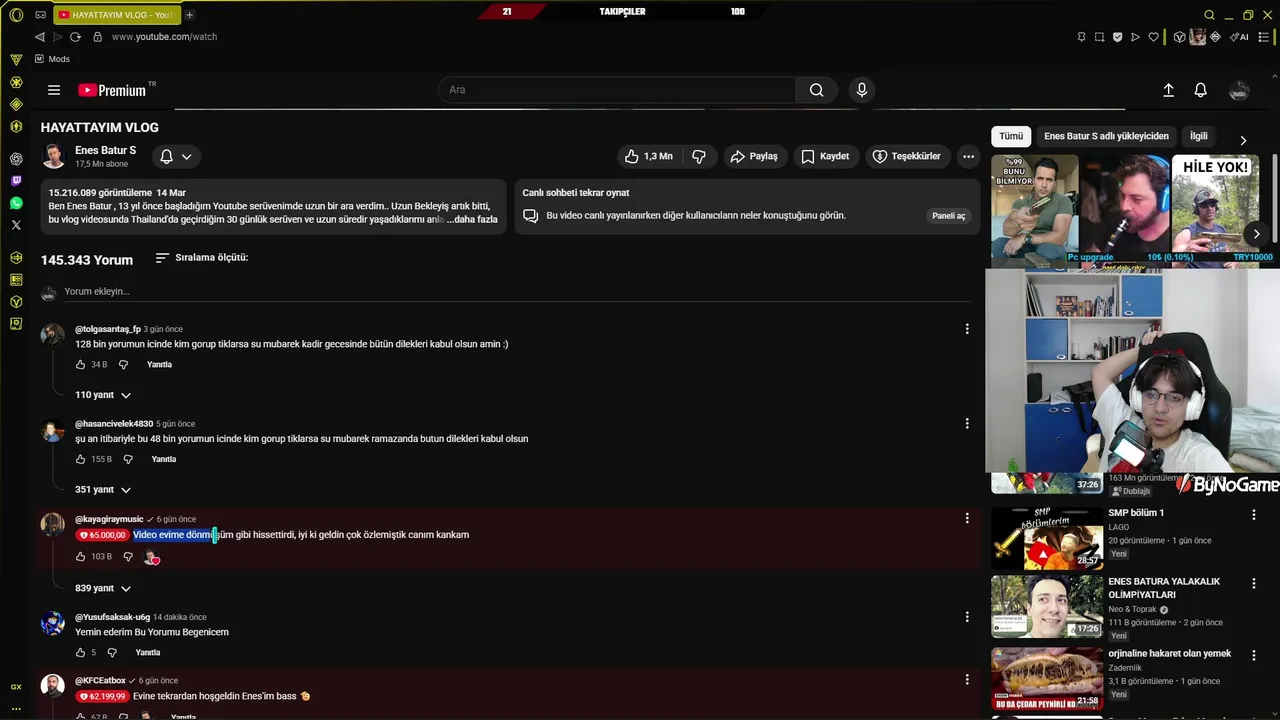This screenshot has width=1280, height=720.
Task: Dislike kayagiraymusic's comment
Action: pos(127,557)
